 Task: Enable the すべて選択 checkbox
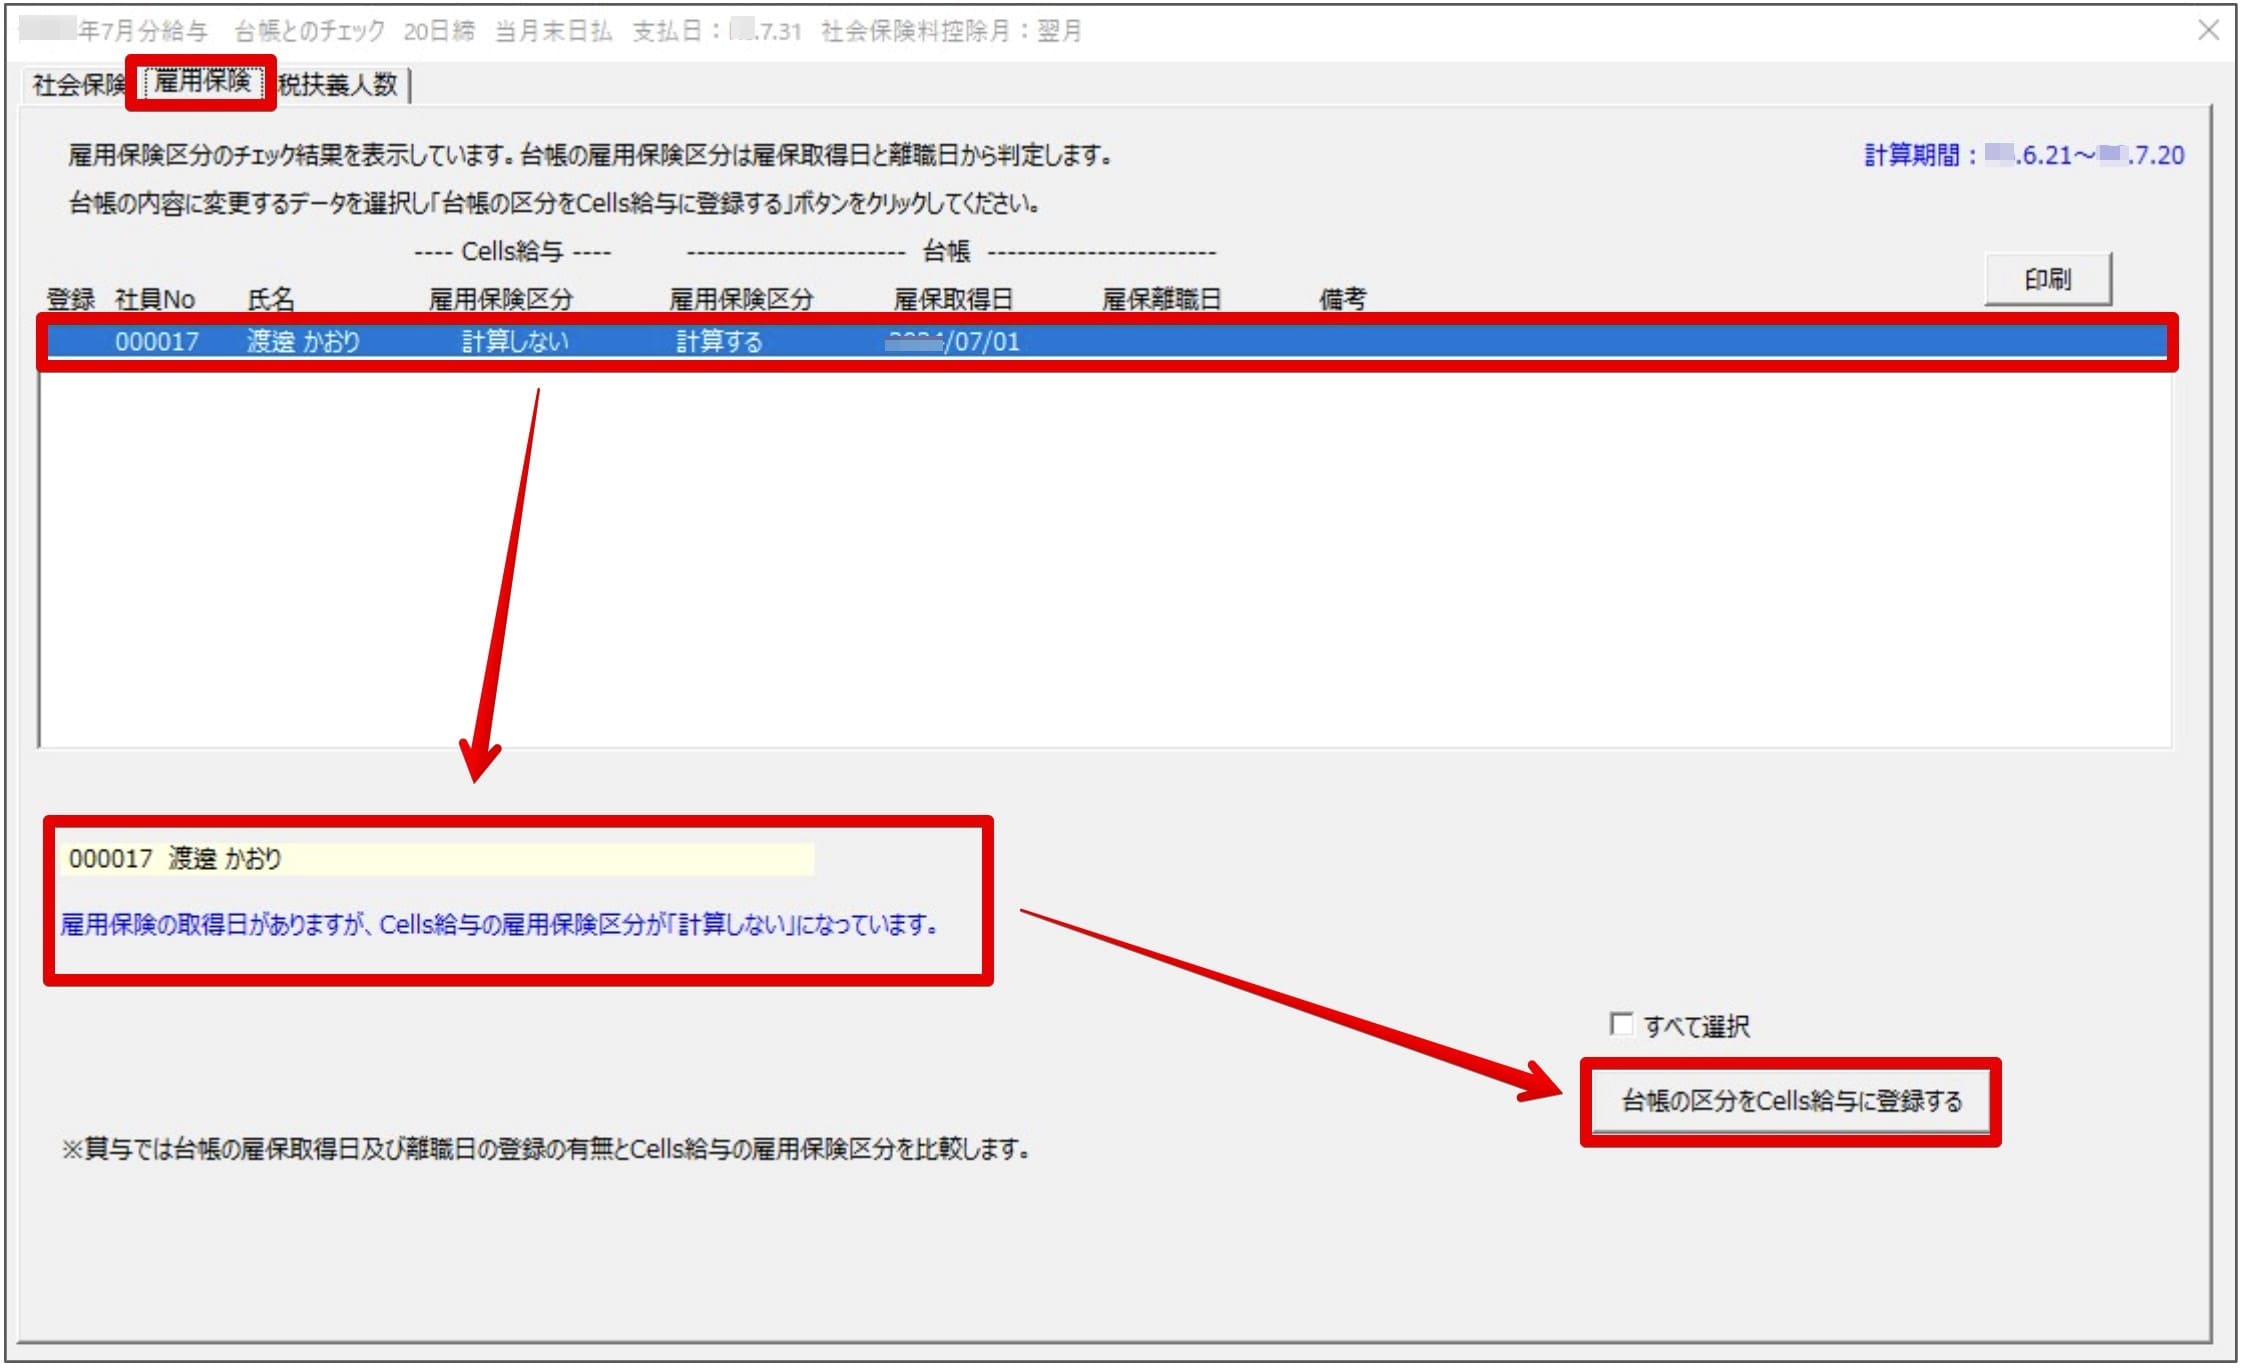click(x=1621, y=1025)
